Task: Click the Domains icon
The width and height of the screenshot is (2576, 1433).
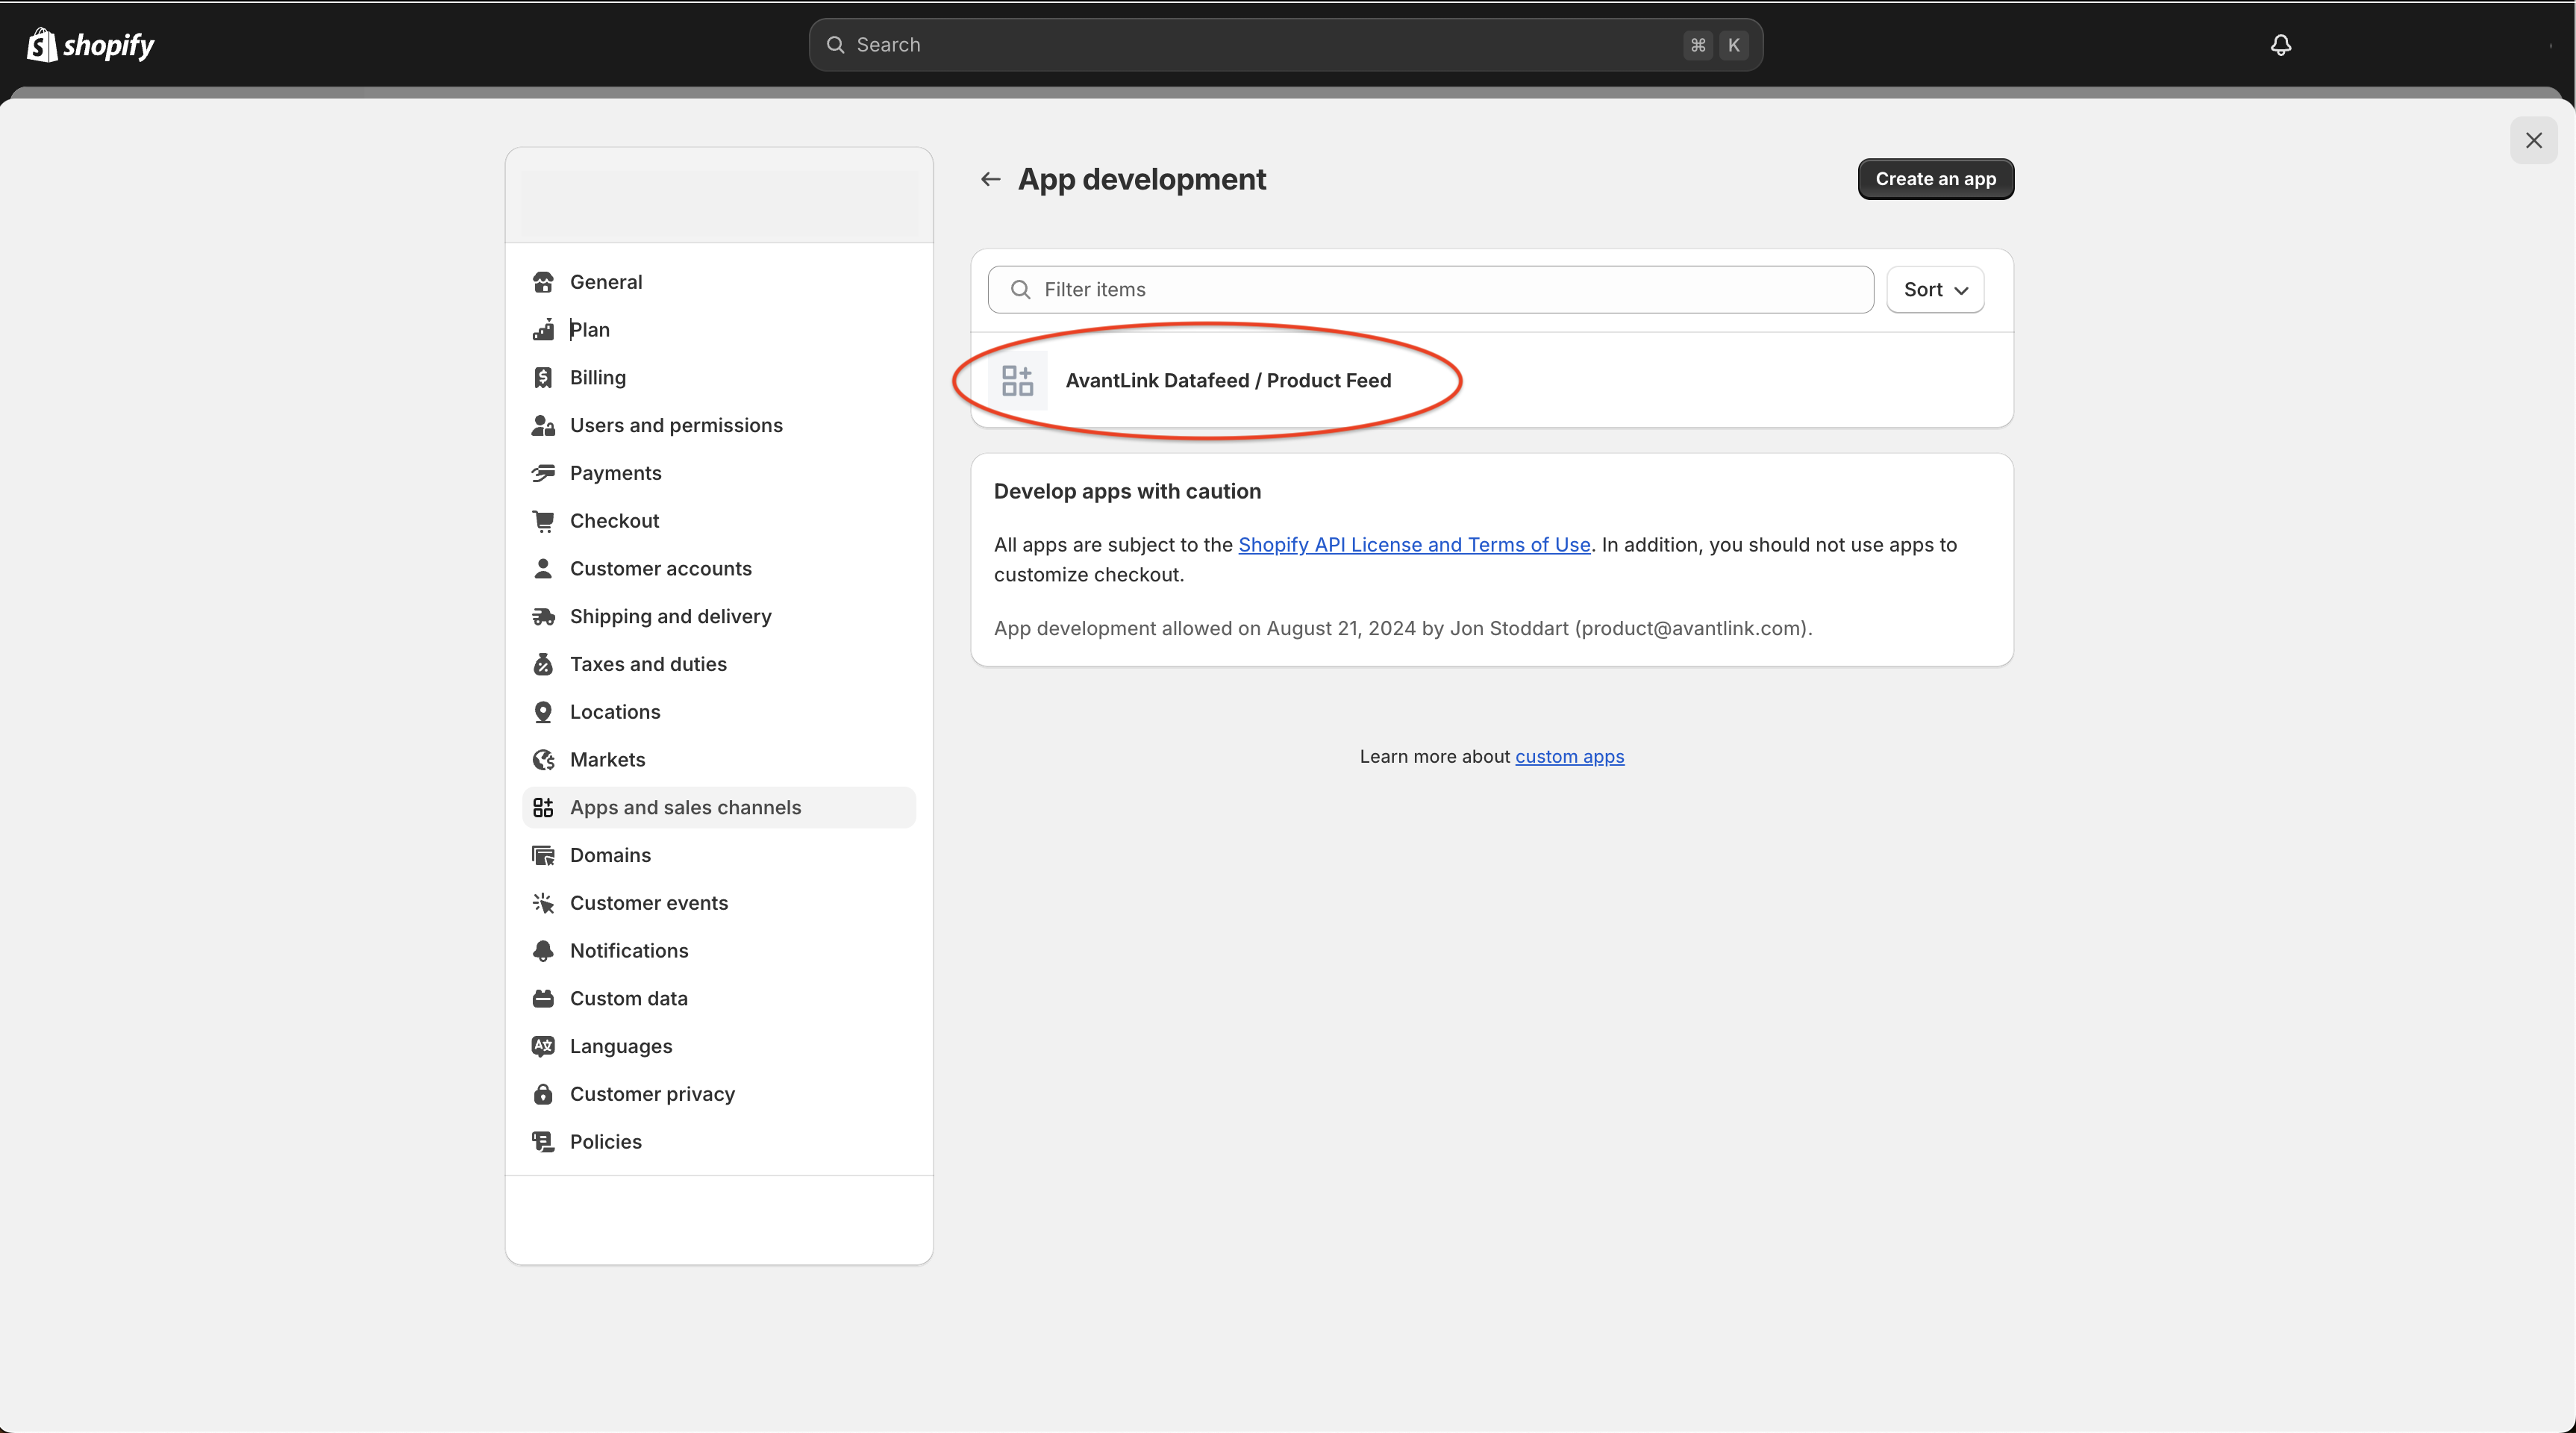Action: click(543, 855)
